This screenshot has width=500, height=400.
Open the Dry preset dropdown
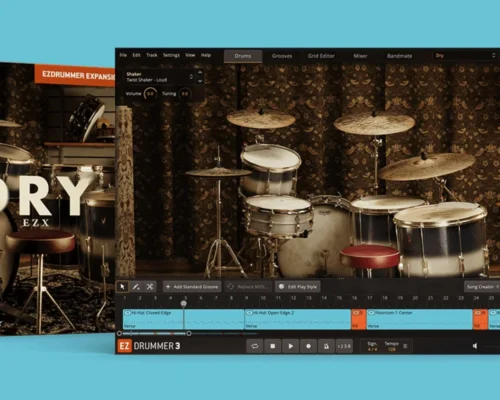pos(465,56)
